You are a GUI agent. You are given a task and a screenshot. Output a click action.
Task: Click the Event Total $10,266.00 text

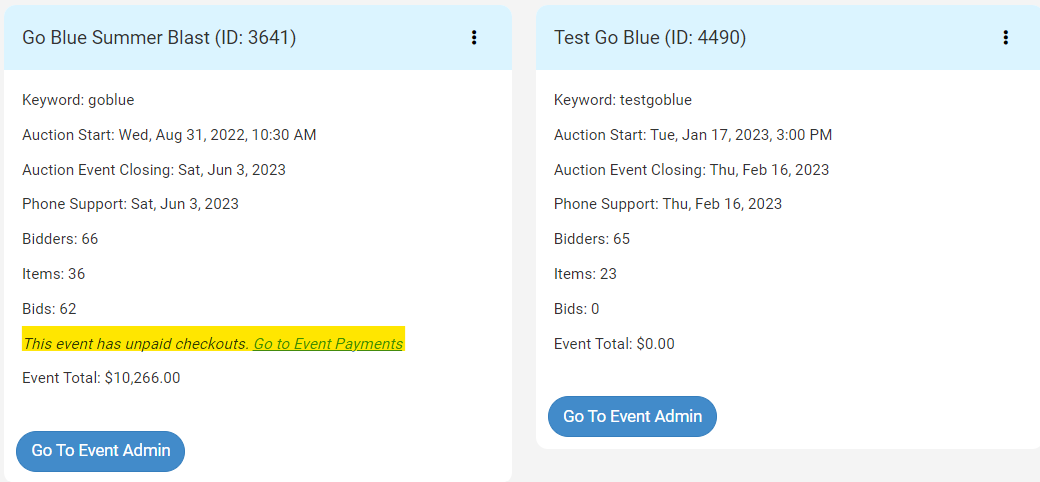(x=101, y=378)
